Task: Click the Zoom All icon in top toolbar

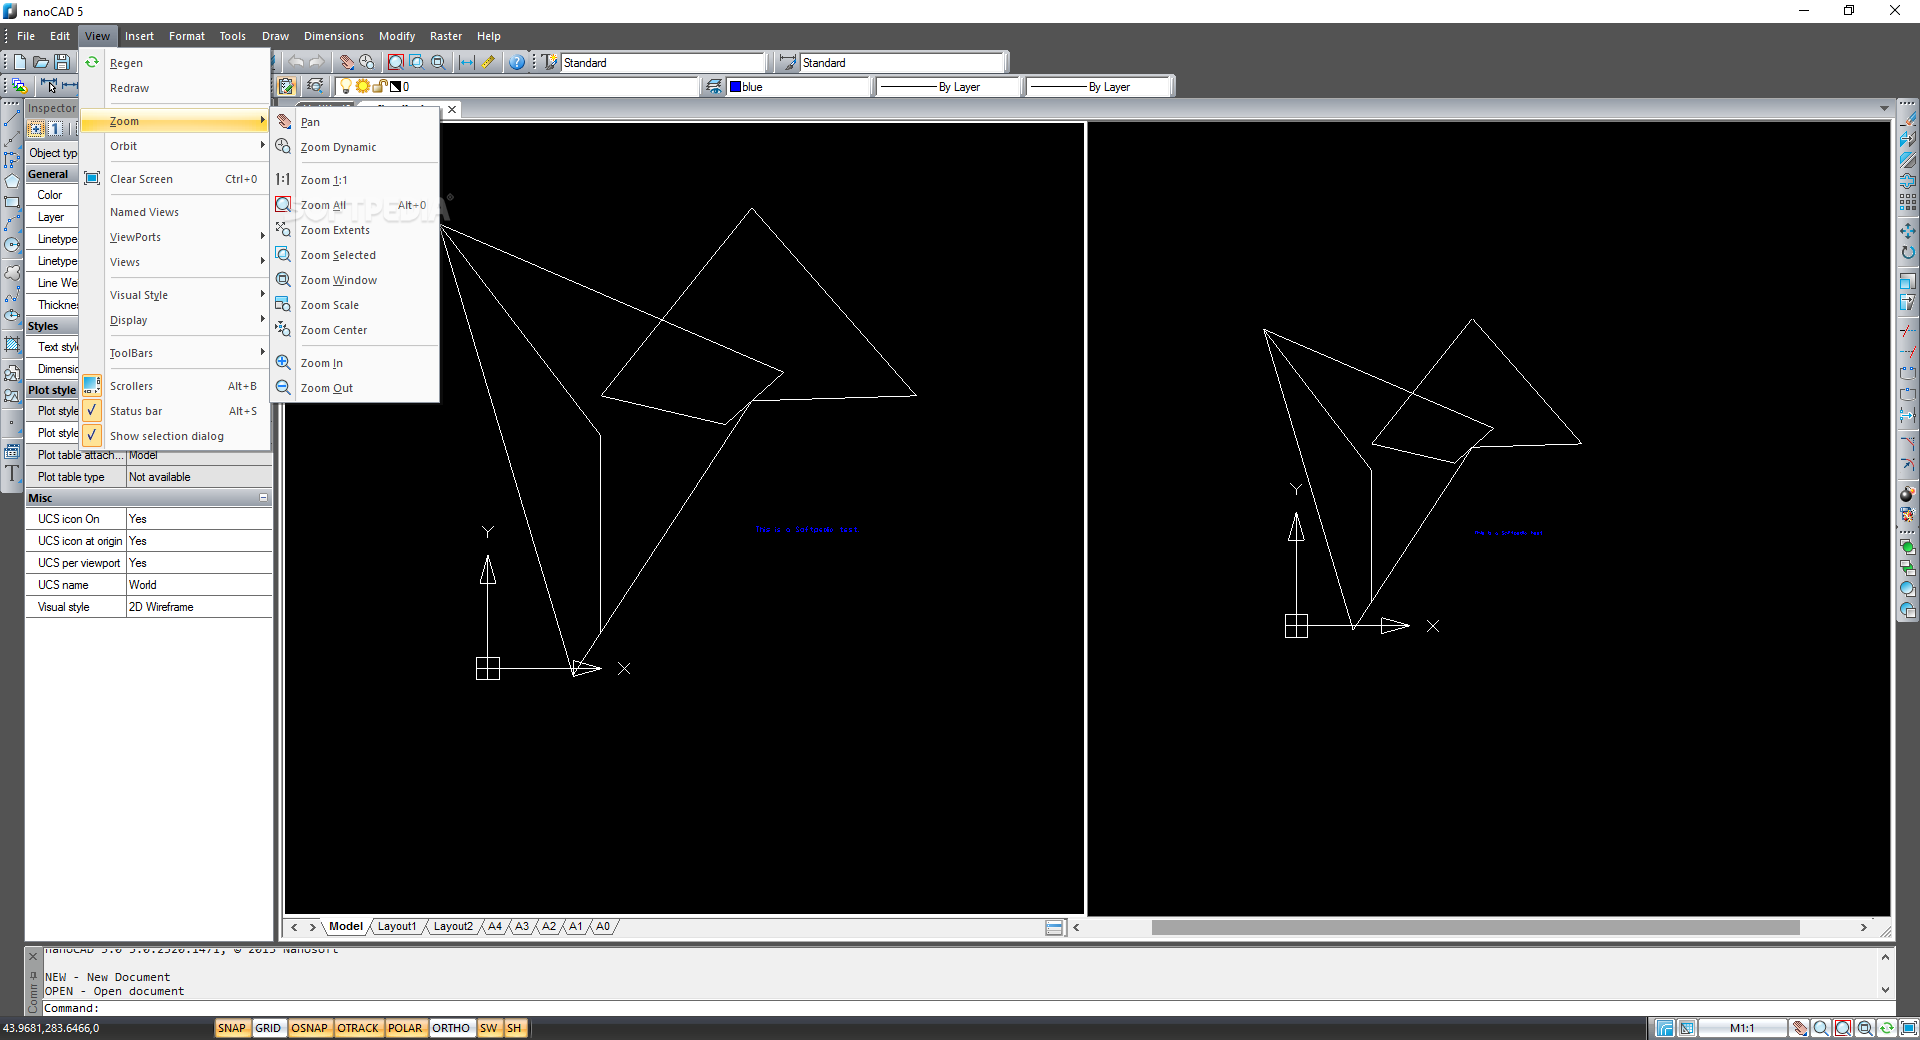Action: click(396, 62)
